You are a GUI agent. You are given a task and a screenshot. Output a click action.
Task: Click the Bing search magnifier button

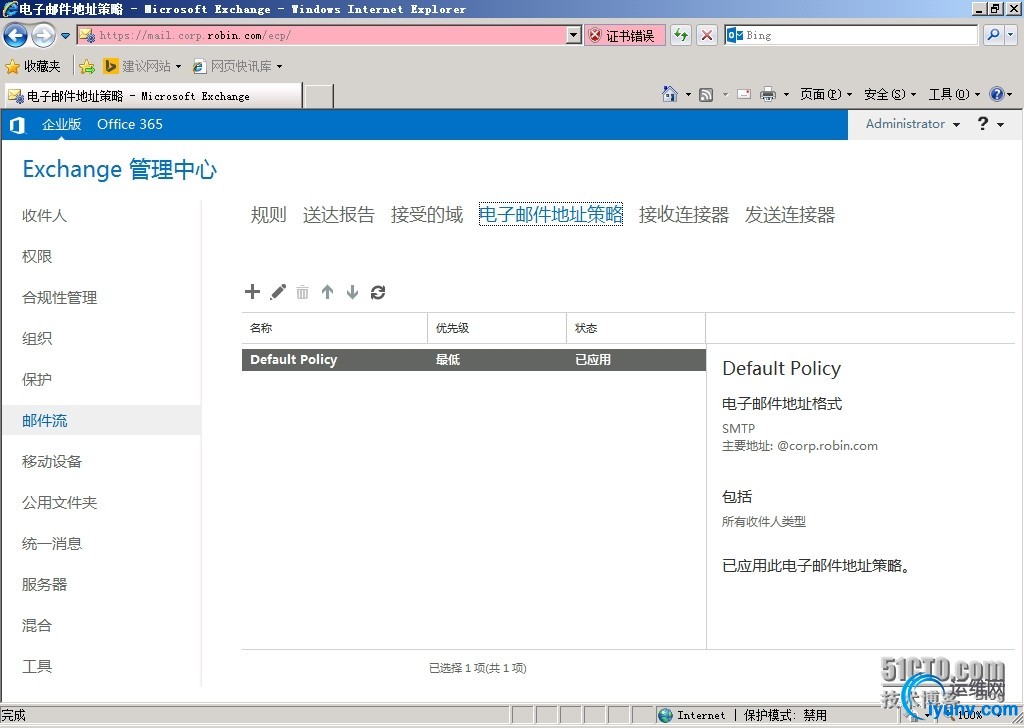point(993,35)
